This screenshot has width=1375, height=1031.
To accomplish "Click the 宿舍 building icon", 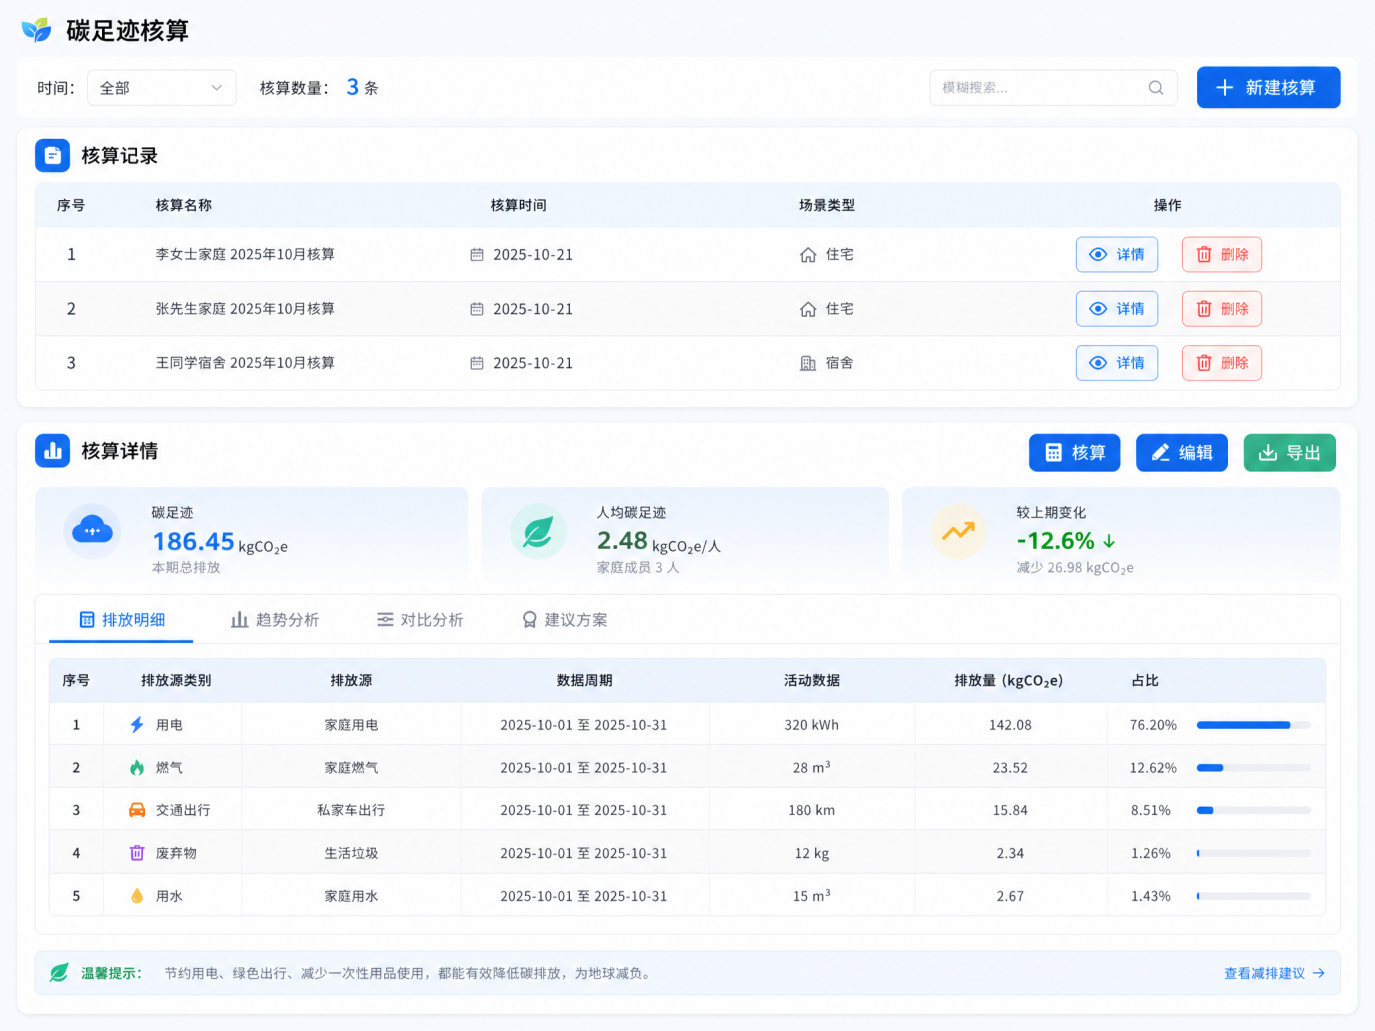I will [808, 363].
